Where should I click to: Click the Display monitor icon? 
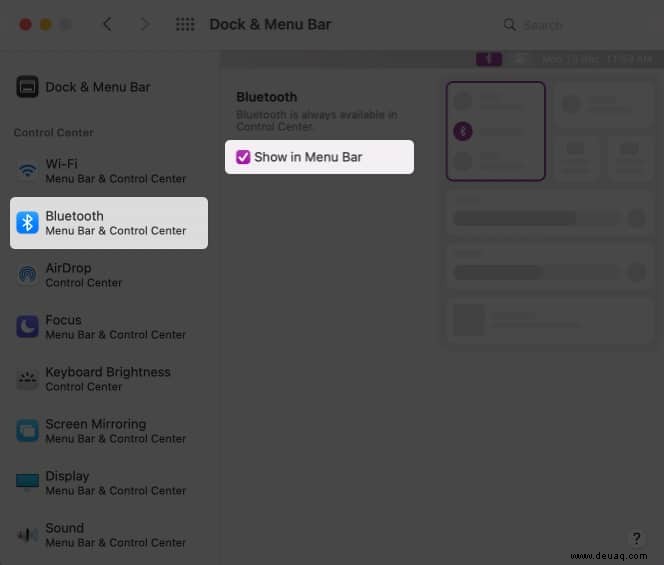(x=28, y=482)
